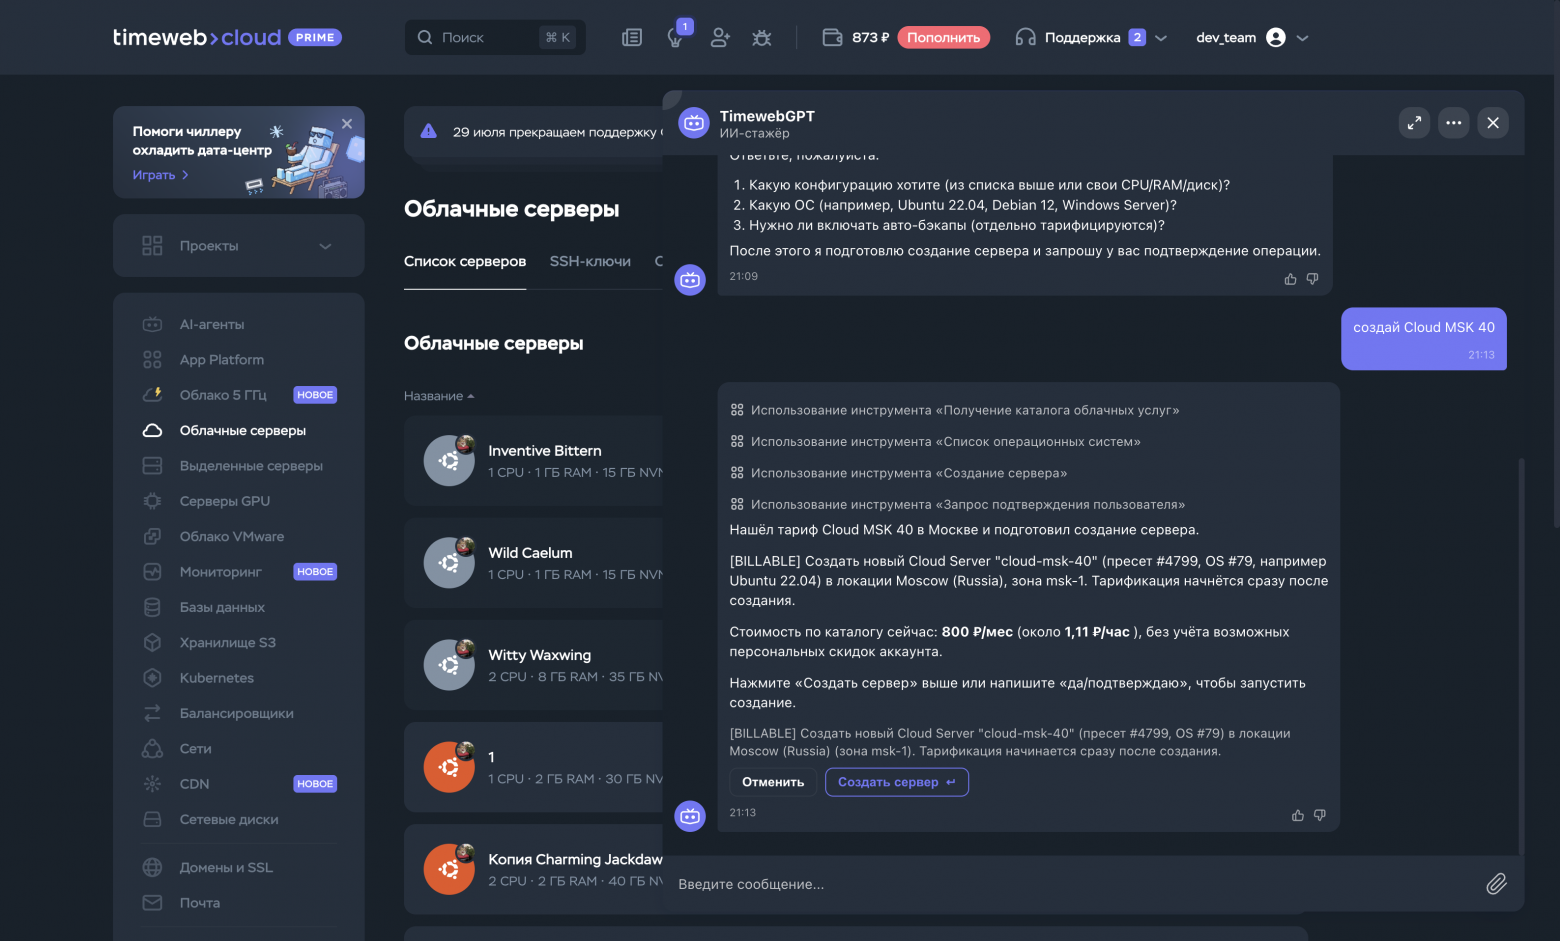1560x941 pixels.
Task: Click the Поддержка link in header
Action: (1082, 38)
